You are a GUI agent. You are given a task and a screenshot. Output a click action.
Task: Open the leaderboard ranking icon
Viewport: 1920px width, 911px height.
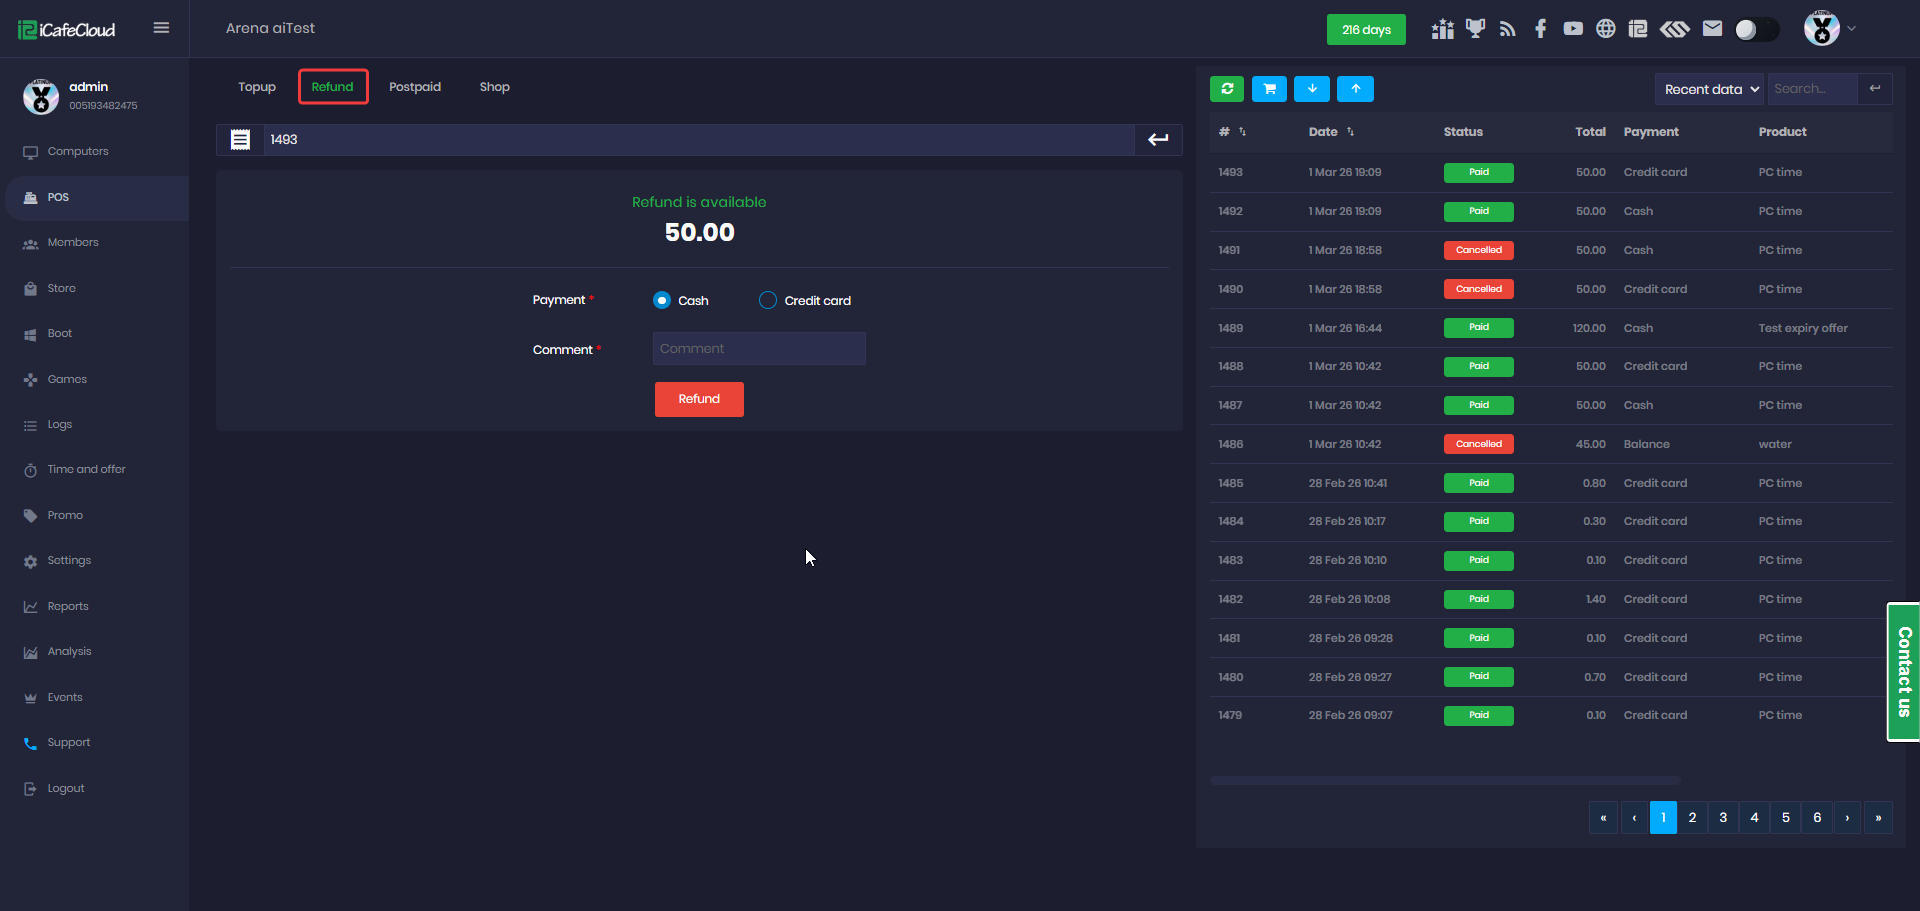tap(1442, 29)
